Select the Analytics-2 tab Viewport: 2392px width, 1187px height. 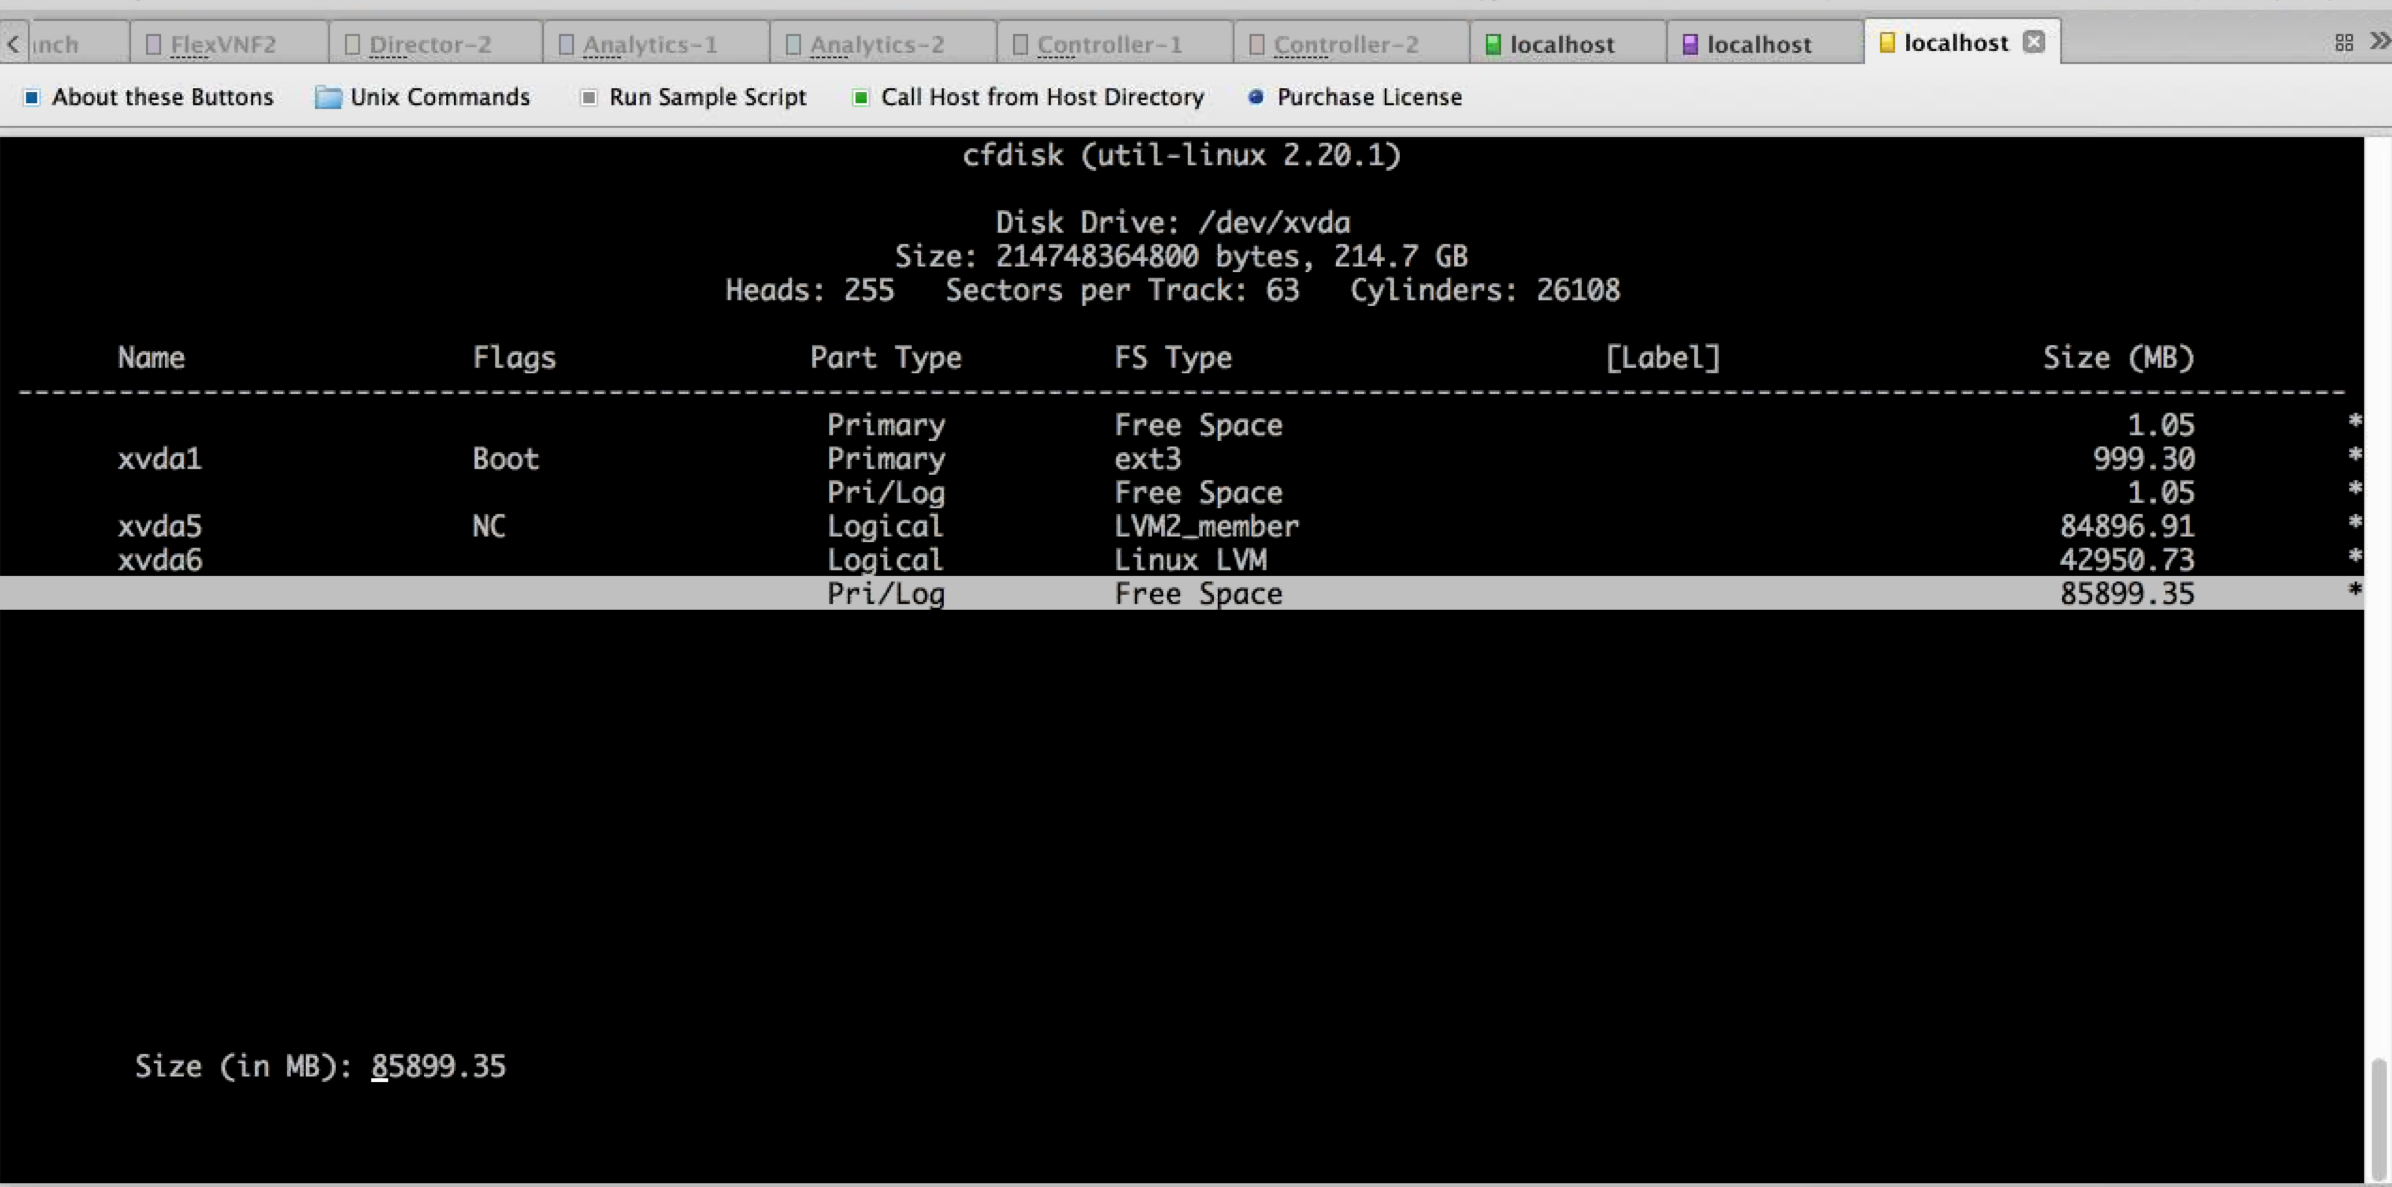[x=876, y=44]
